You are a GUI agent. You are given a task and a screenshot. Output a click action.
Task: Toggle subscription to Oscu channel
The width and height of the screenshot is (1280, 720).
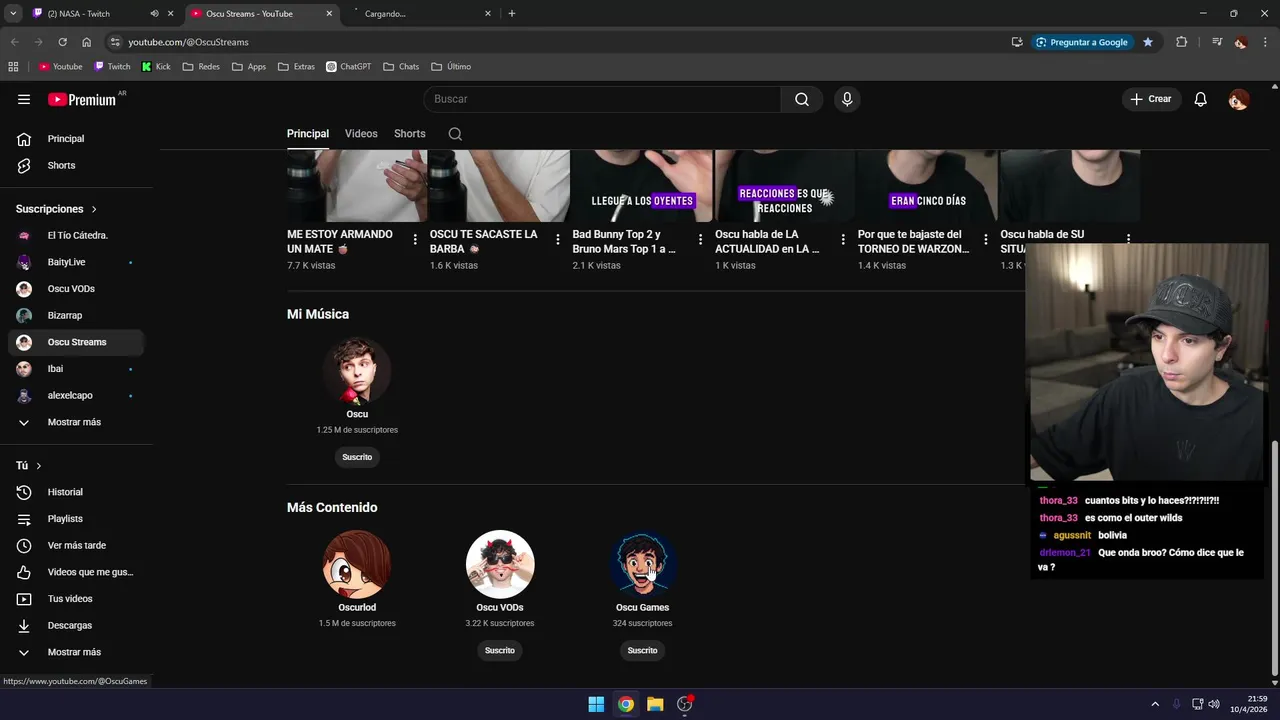click(x=357, y=457)
